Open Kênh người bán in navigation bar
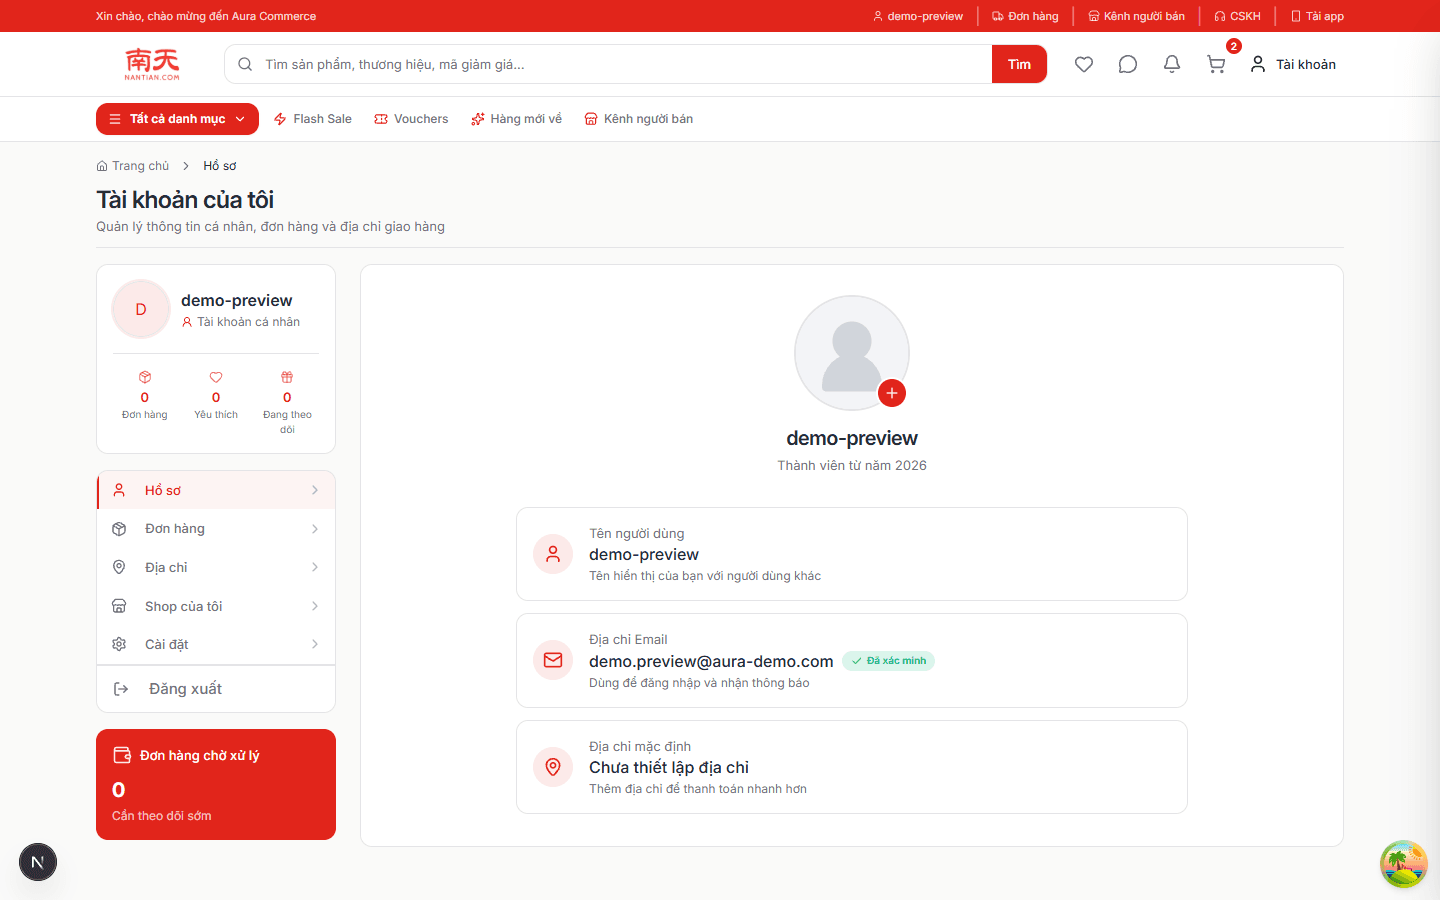 638,119
